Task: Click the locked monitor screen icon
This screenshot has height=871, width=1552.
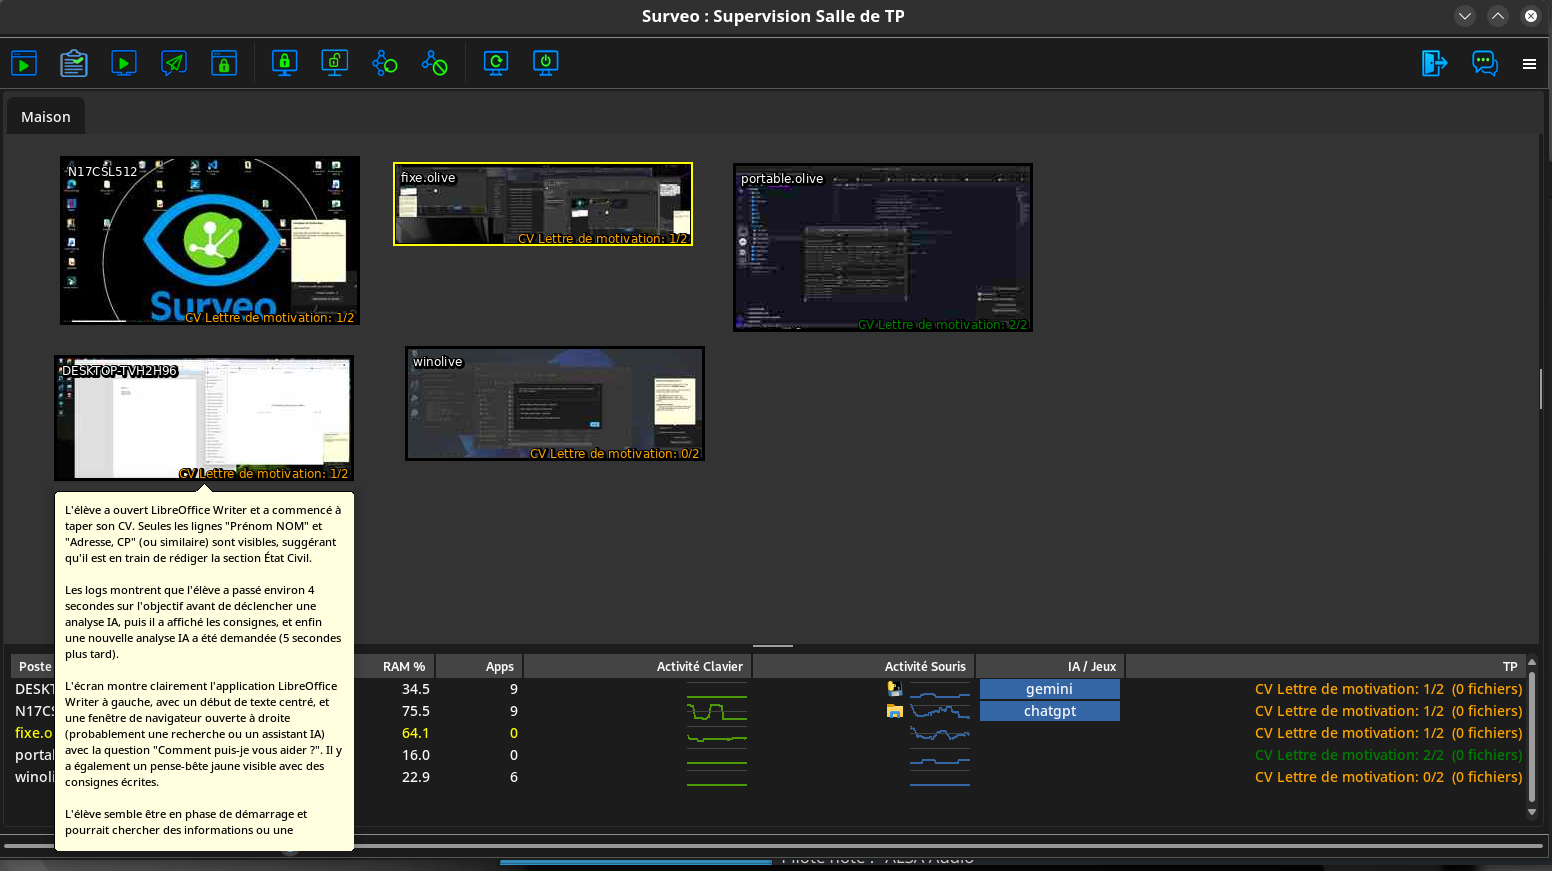Action: [285, 64]
